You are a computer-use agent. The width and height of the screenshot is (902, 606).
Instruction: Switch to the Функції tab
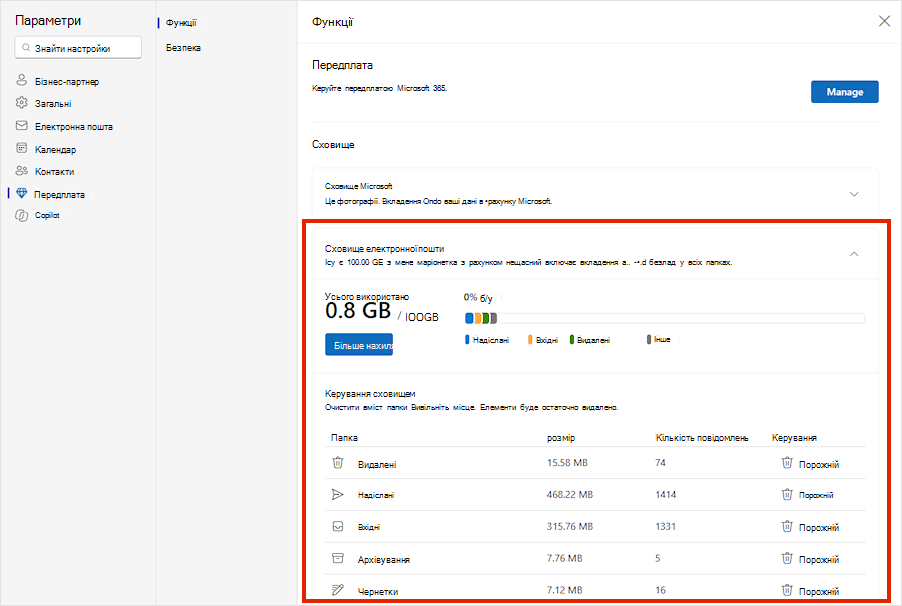coord(181,22)
